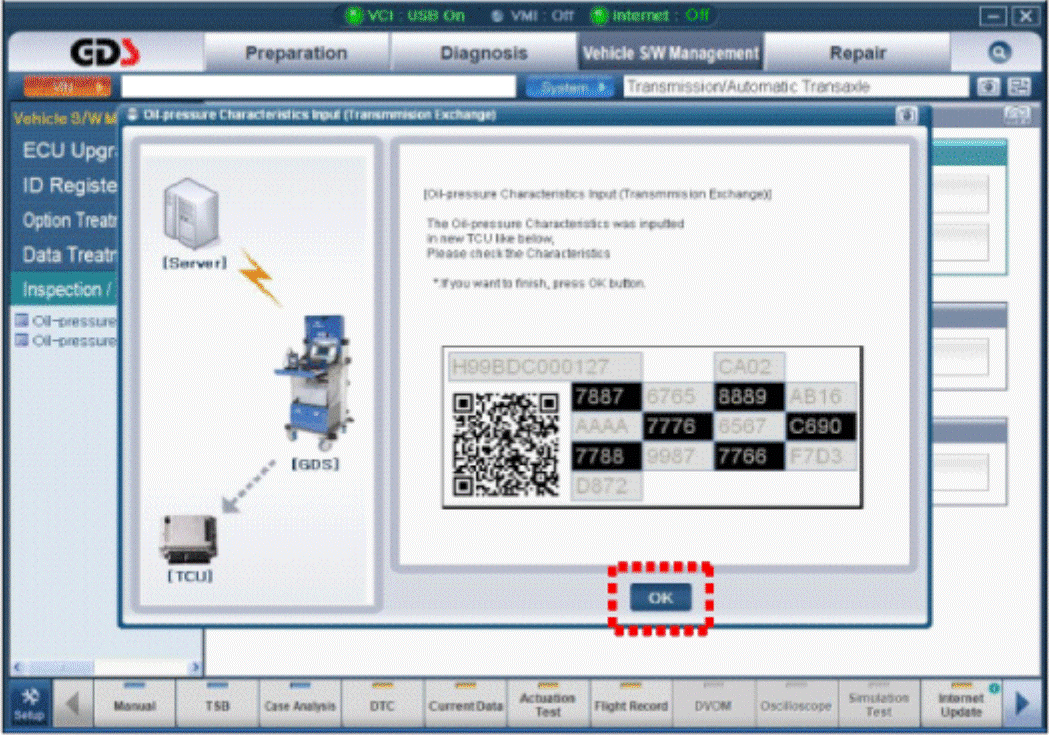Open the Flight Record tool

click(631, 703)
